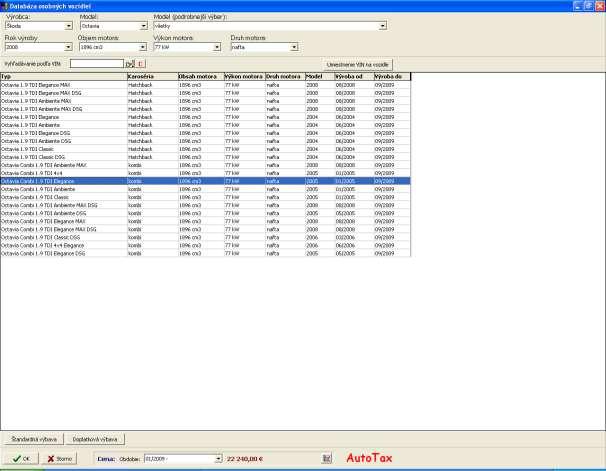This screenshot has height=471, width=606.
Task: Sort by the Druh motora column header
Action: coord(285,77)
